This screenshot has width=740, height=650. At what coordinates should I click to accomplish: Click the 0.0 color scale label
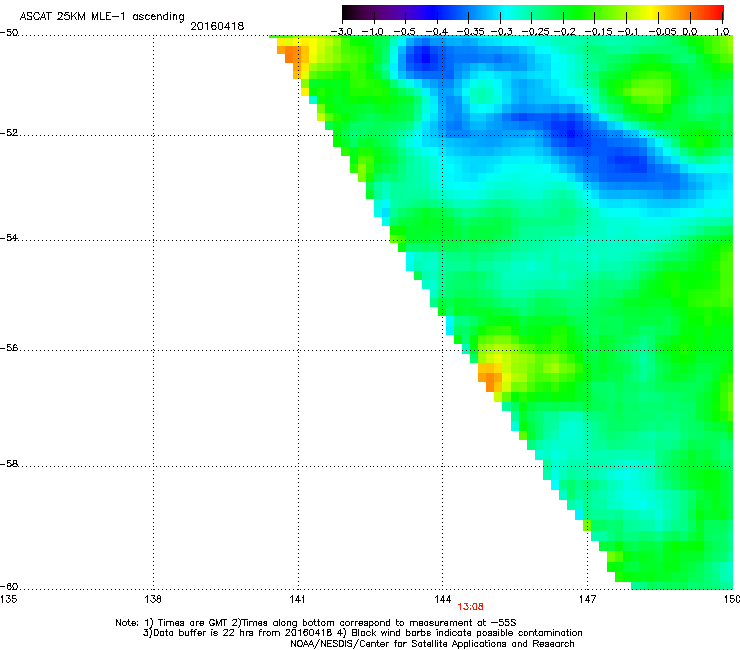690,32
